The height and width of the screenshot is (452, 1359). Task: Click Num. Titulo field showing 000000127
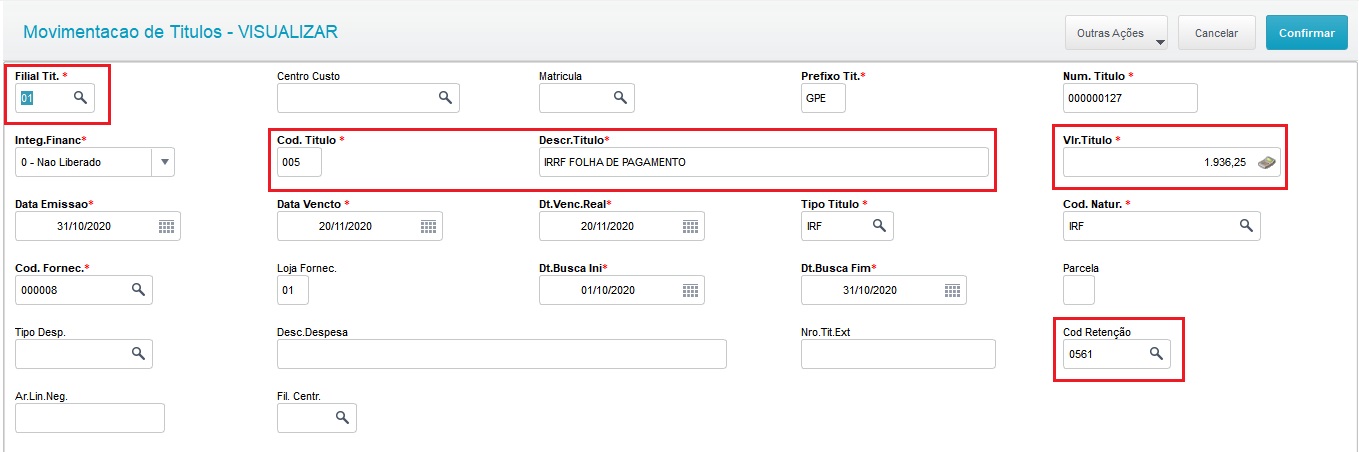tap(1130, 98)
